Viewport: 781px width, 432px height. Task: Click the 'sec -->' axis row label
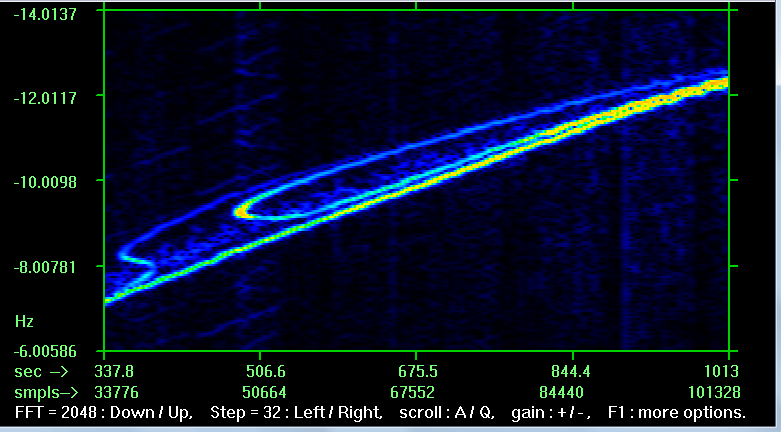point(41,372)
